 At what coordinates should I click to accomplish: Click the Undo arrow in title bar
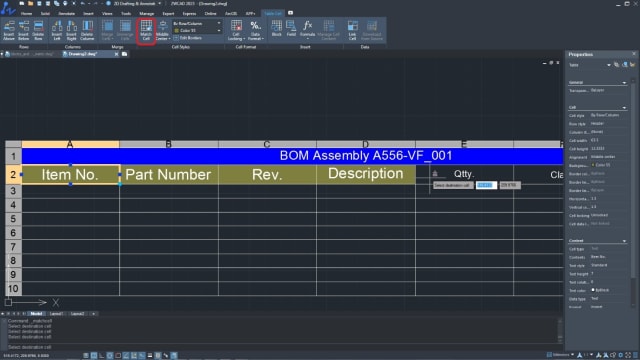pos(82,3)
